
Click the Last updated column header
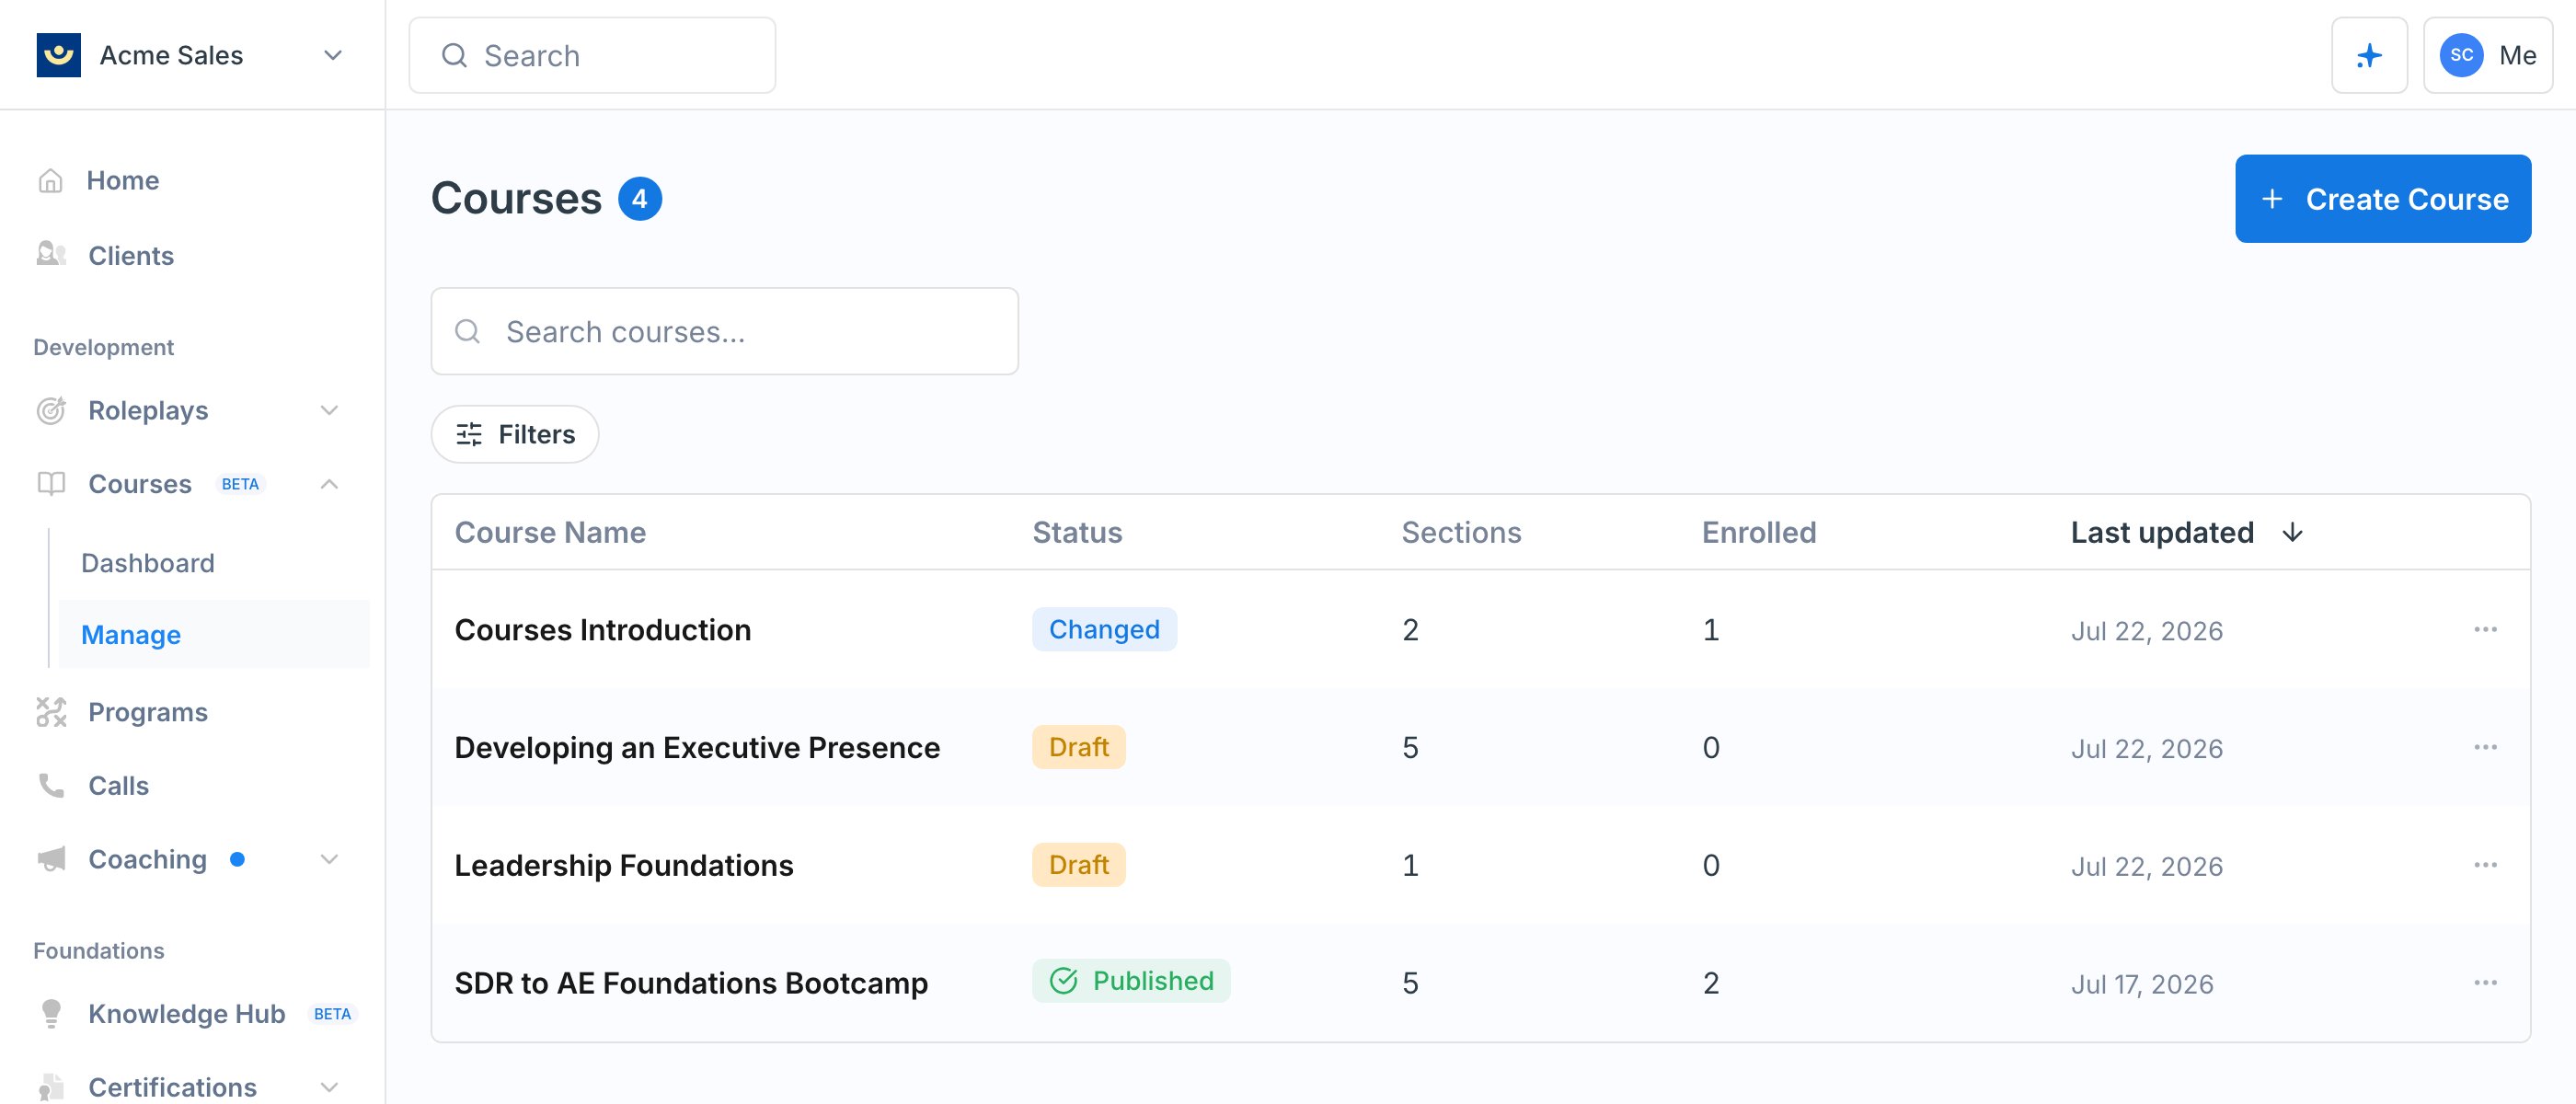coord(2162,532)
